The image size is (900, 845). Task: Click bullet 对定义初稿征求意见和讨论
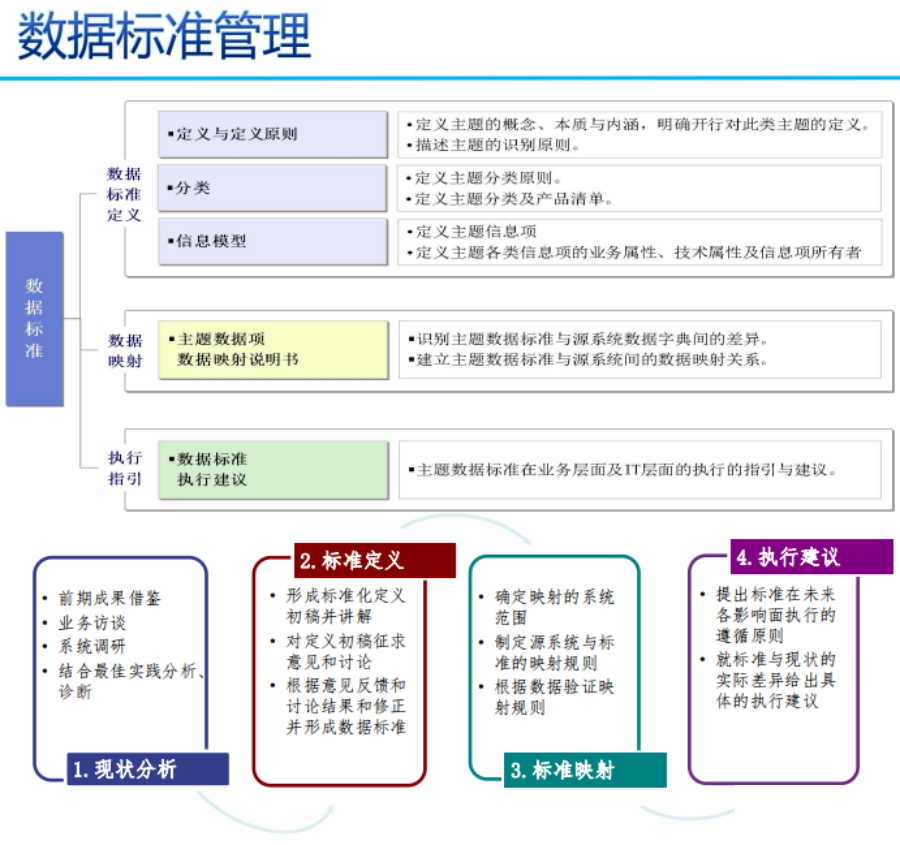pyautogui.click(x=346, y=651)
